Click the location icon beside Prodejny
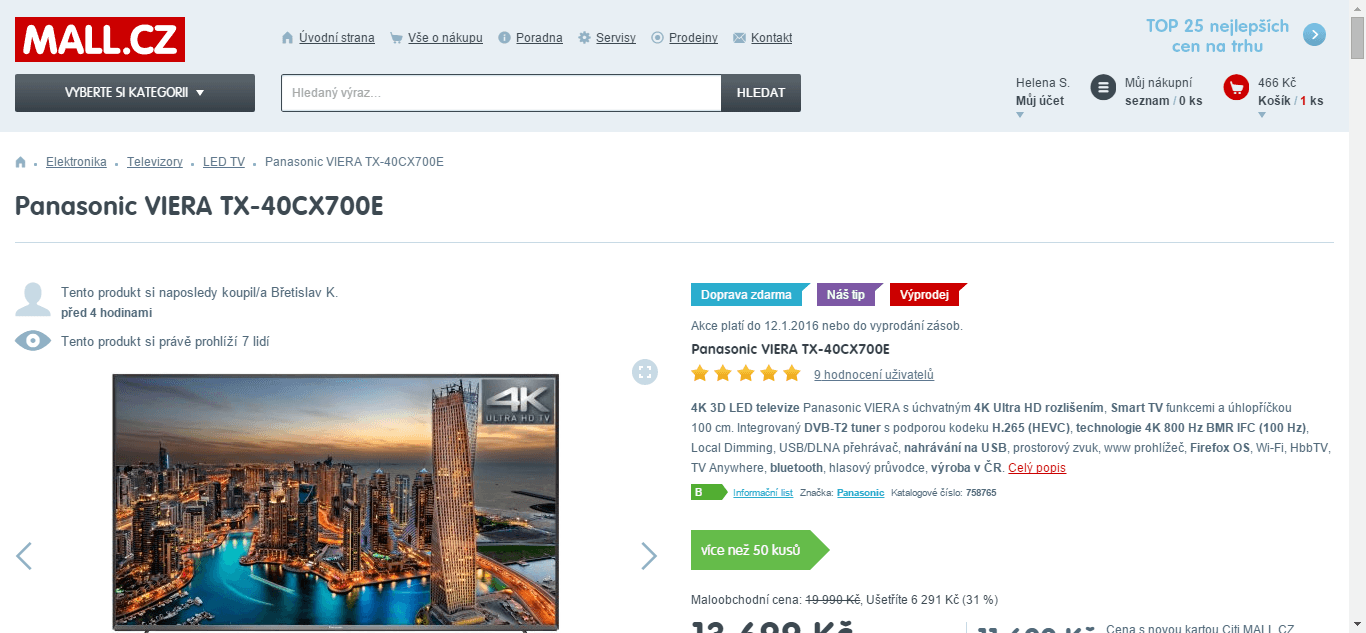This screenshot has height=633, width=1366. click(x=658, y=38)
